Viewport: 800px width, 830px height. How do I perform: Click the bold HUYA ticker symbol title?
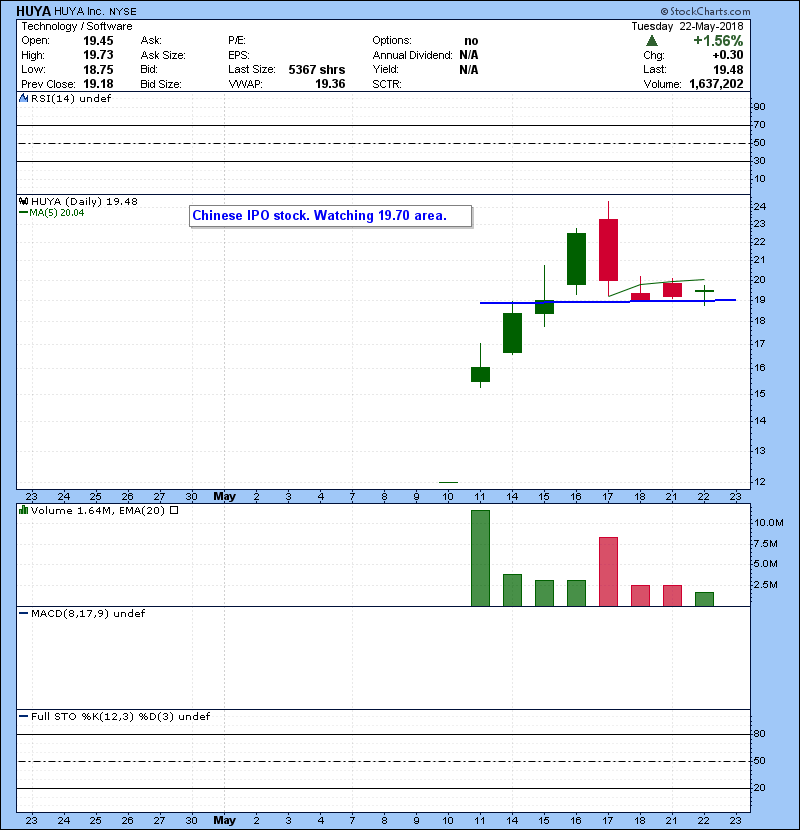pyautogui.click(x=33, y=11)
